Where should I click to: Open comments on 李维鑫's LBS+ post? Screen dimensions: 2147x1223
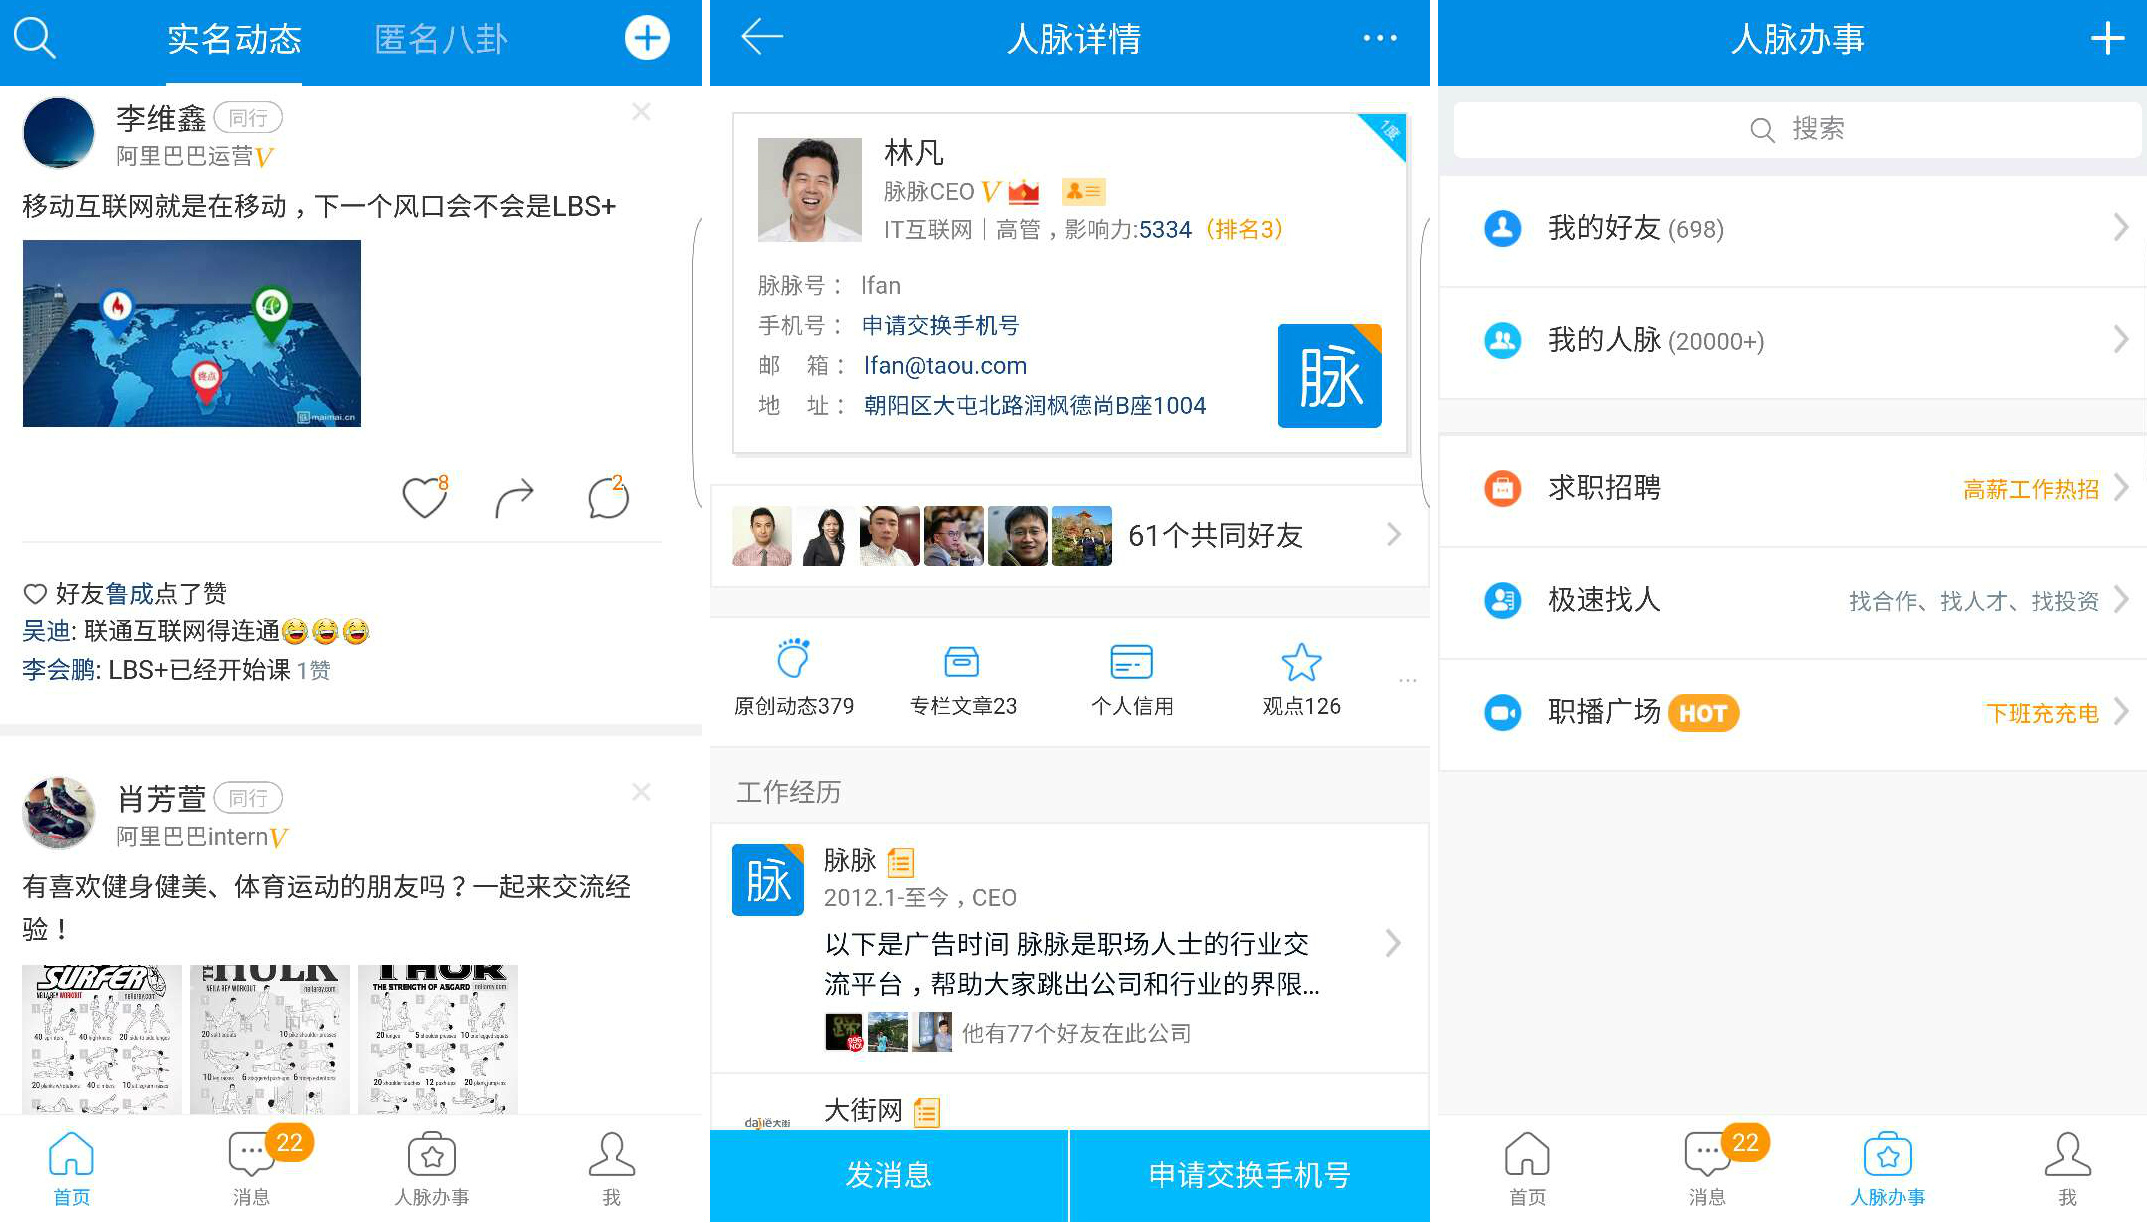607,497
